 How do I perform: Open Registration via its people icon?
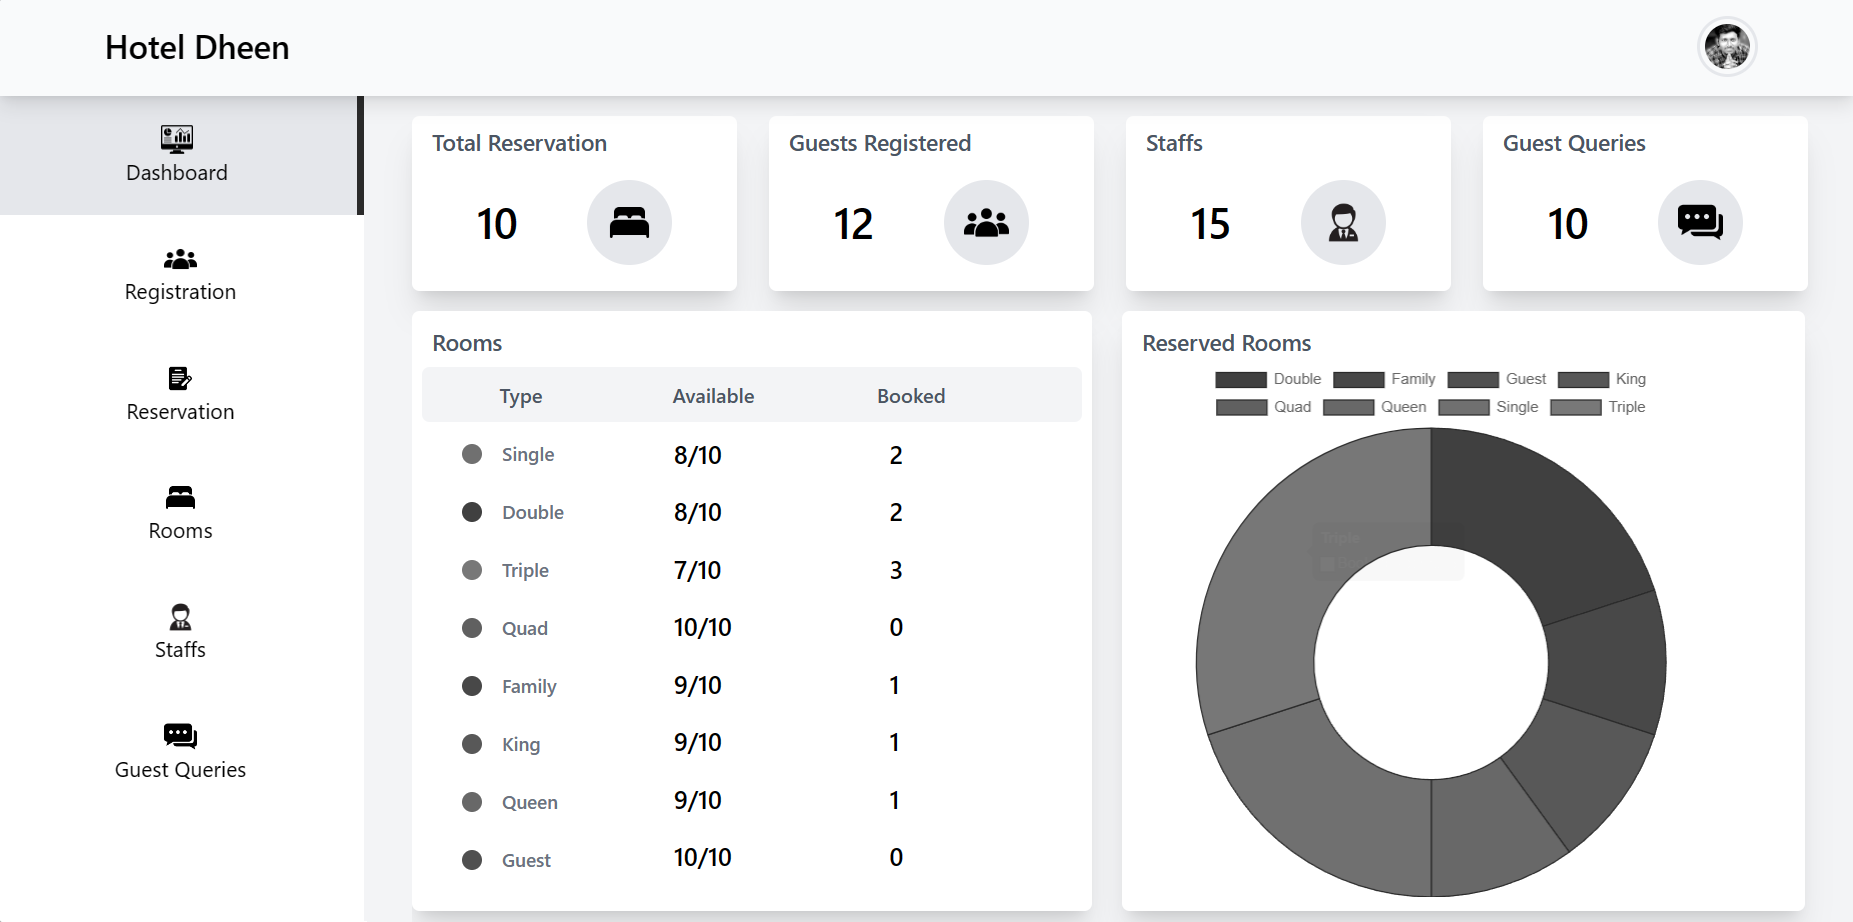(x=180, y=259)
